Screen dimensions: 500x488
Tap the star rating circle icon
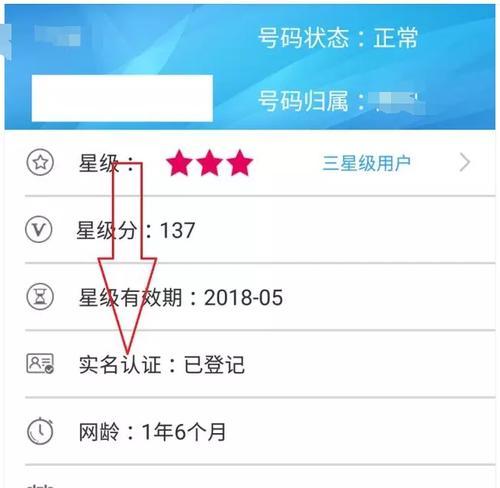point(40,163)
